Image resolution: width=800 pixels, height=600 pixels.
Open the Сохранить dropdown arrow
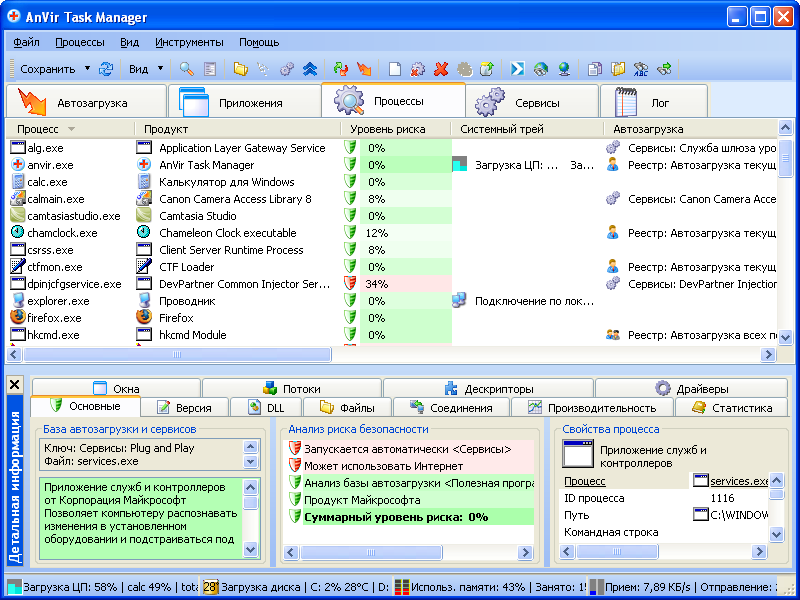88,69
